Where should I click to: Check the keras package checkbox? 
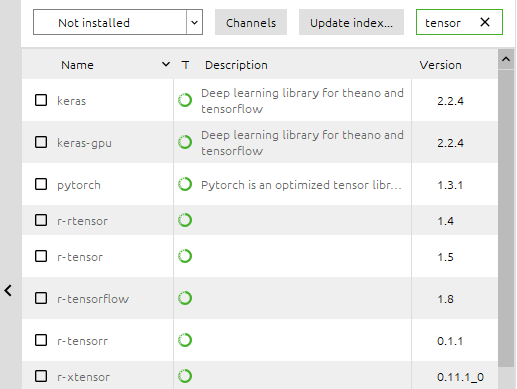(x=41, y=100)
